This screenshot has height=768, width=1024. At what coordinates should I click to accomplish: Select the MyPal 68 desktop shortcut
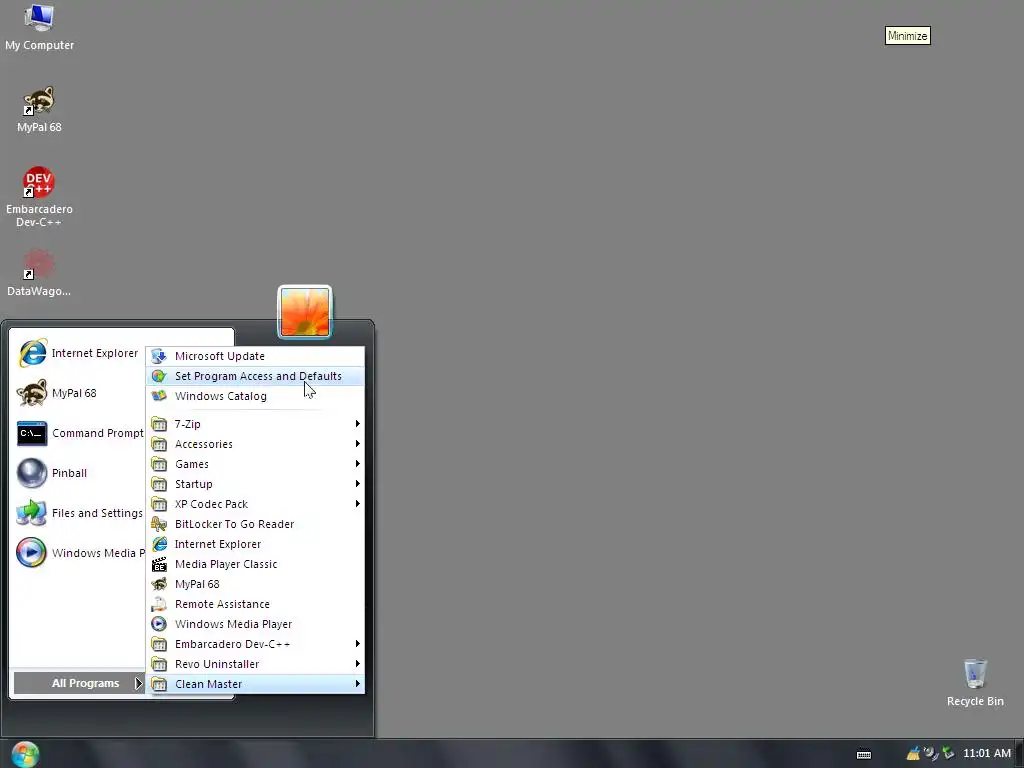39,110
